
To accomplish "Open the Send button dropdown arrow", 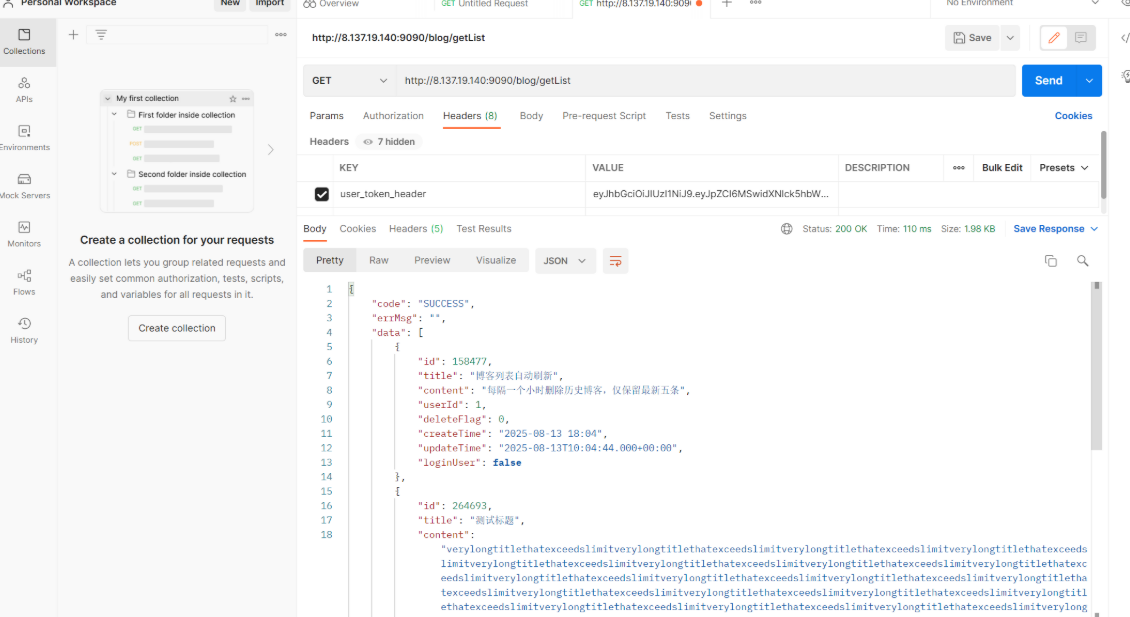I will [1089, 81].
